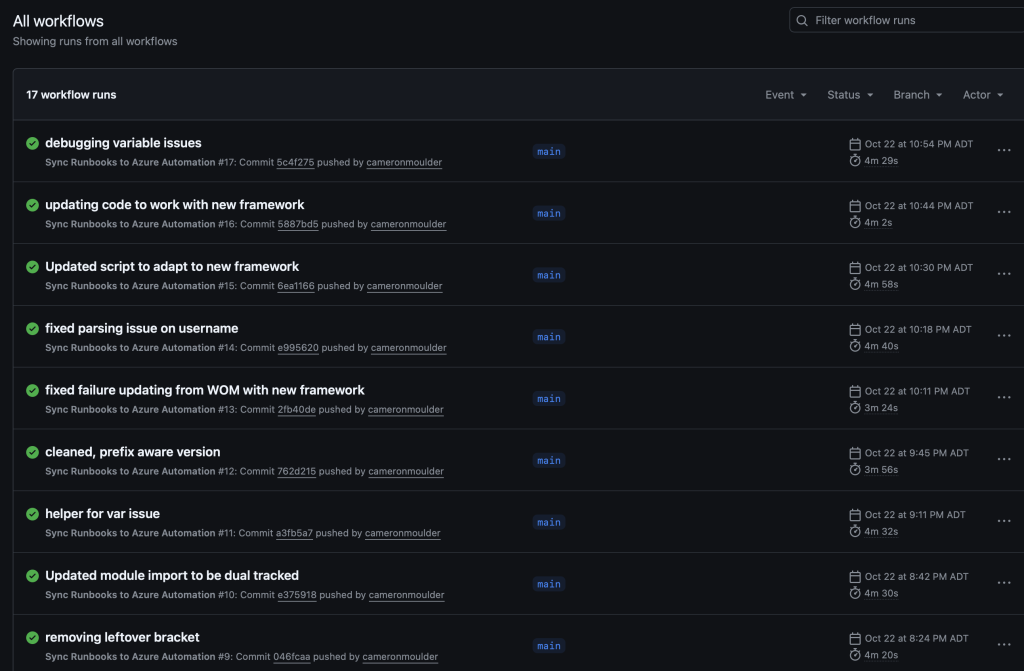
Task: Click the search magnifier icon in filter box
Action: (x=802, y=20)
